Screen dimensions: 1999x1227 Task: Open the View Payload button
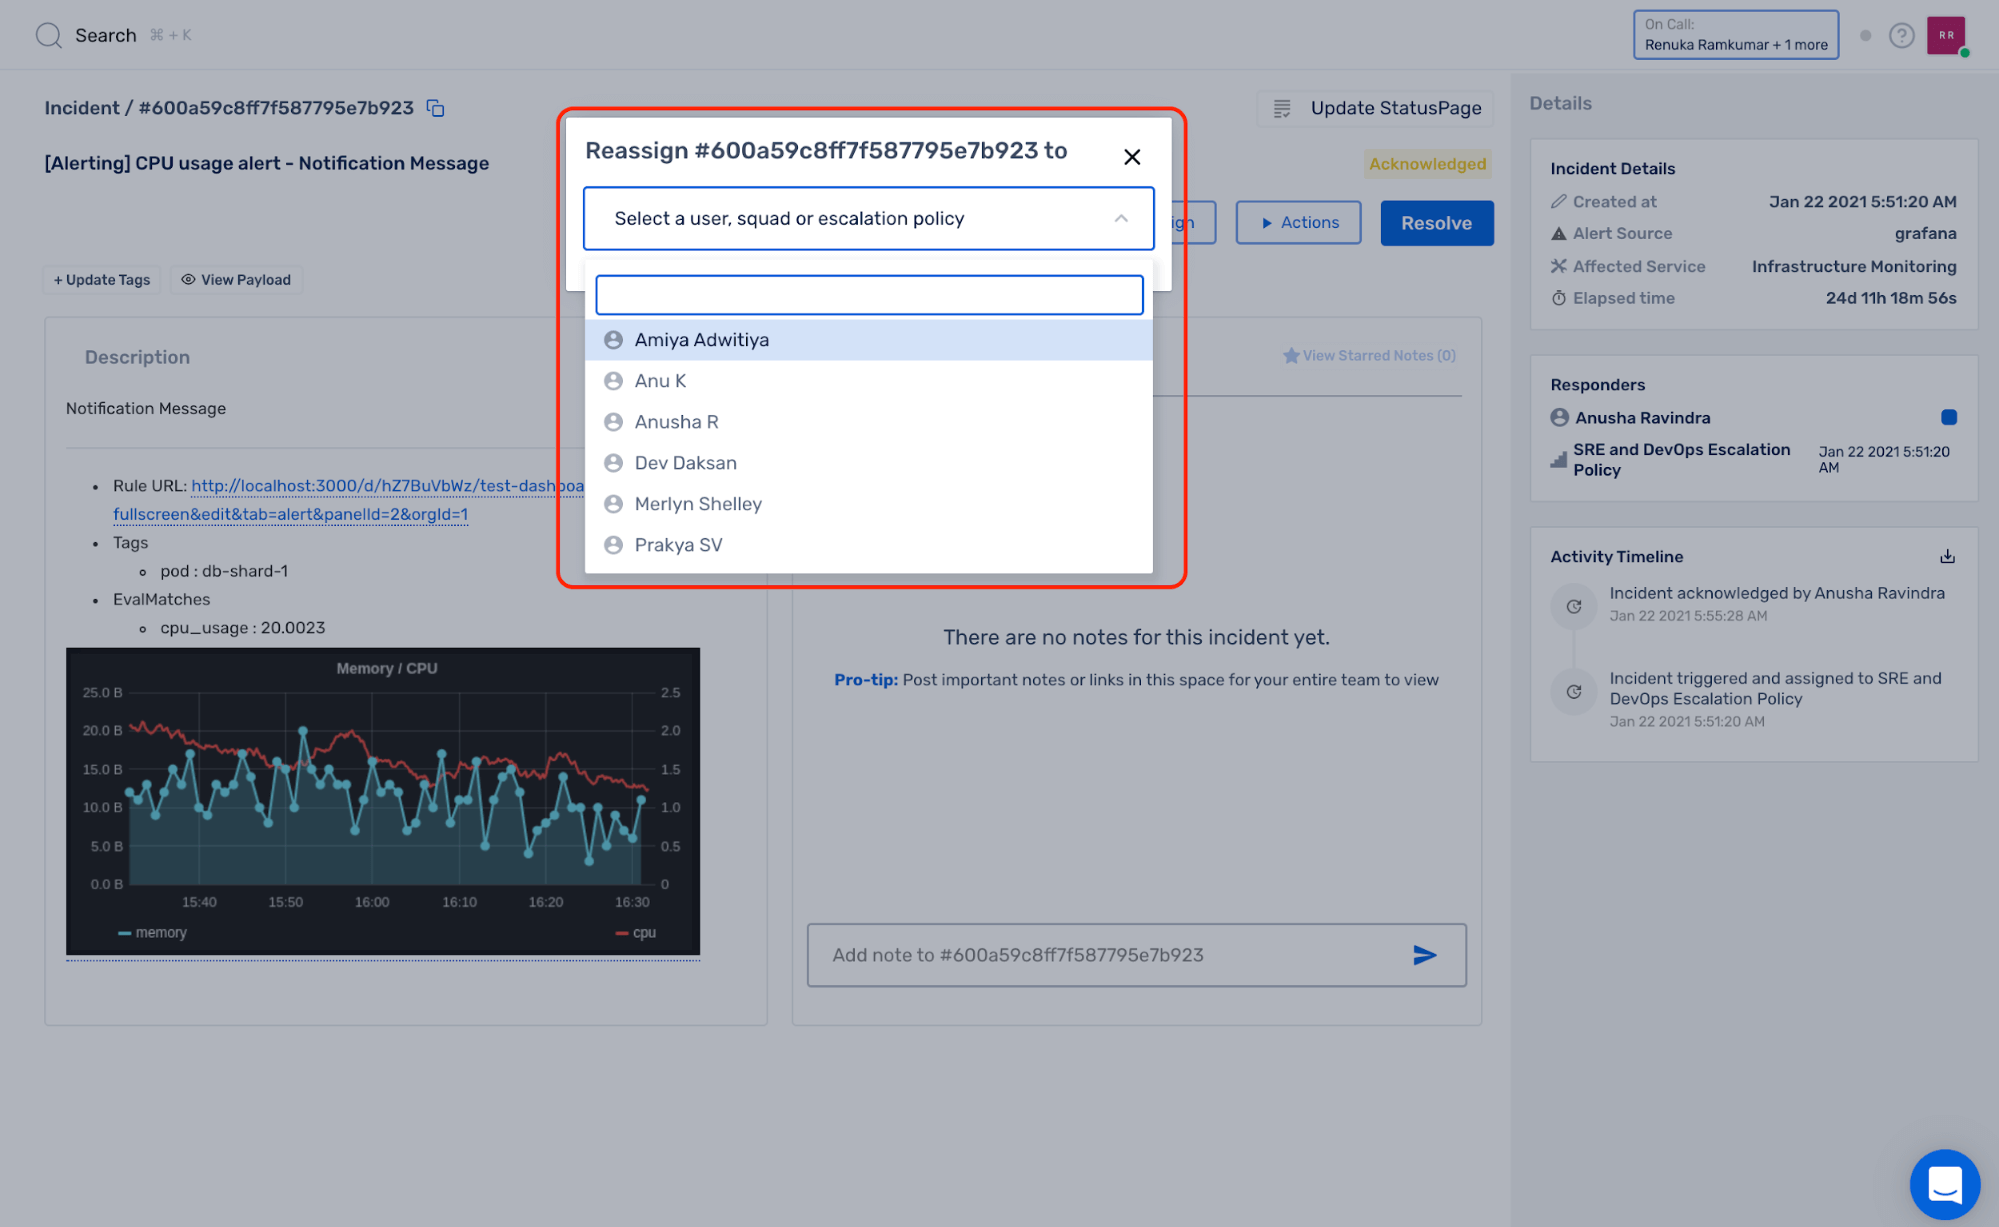[x=236, y=280]
